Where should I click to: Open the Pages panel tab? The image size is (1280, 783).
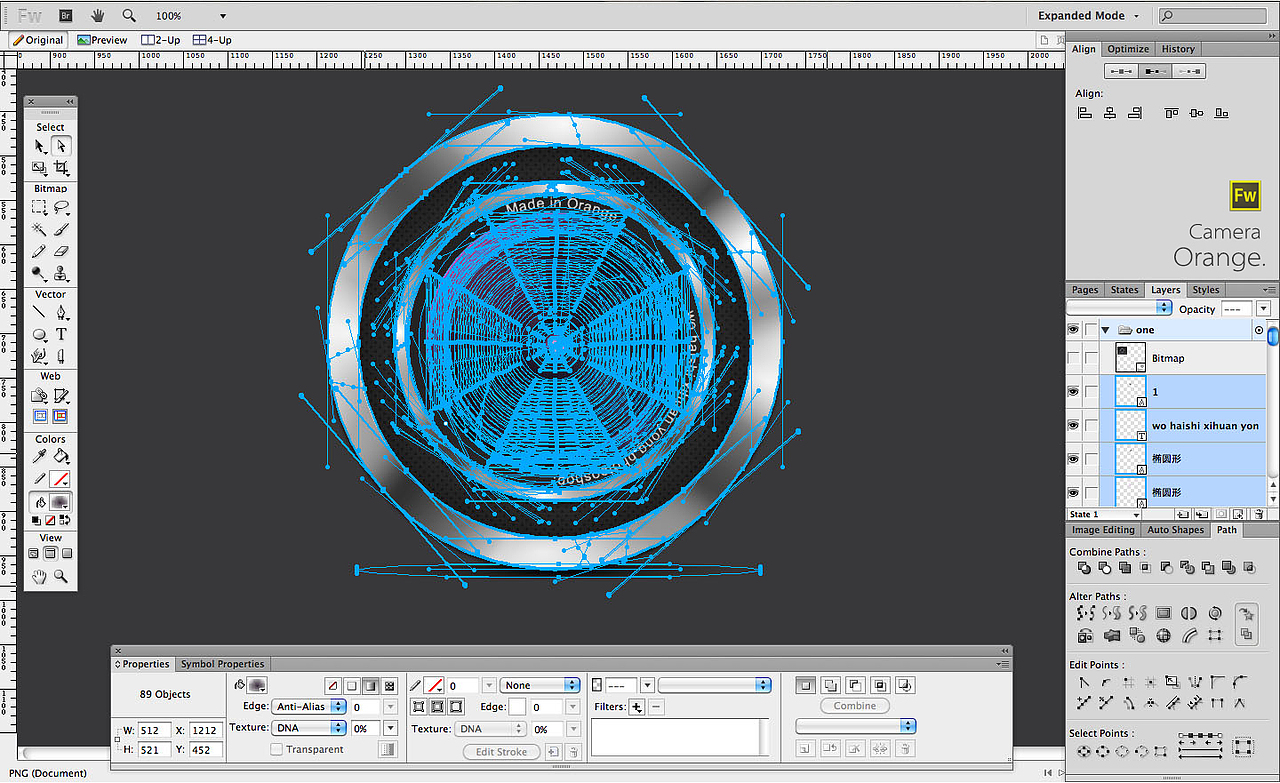1085,290
